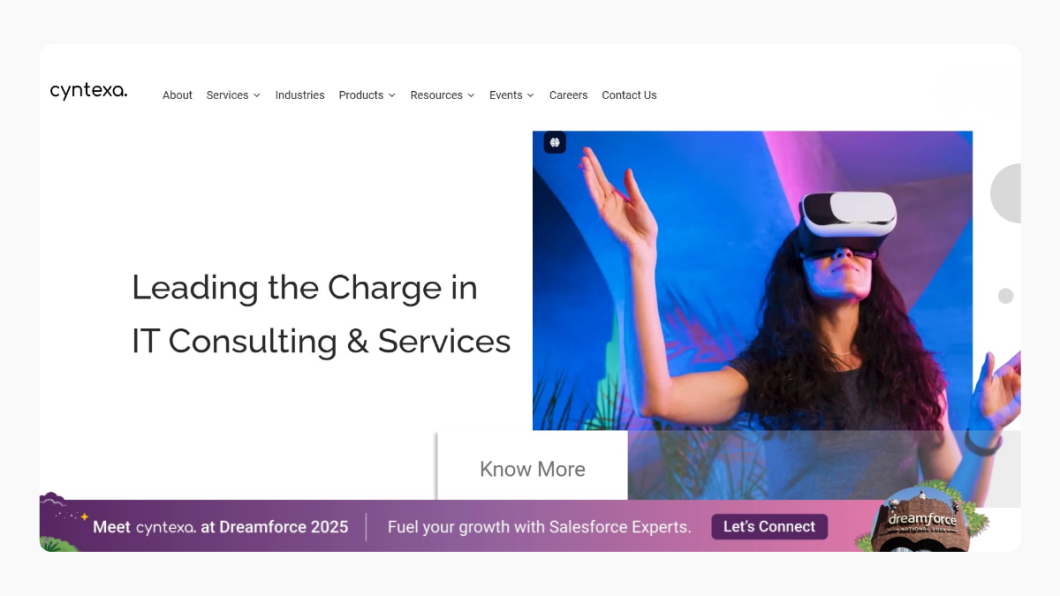1060x596 pixels.
Task: Click the small gray dot beside the image
Action: point(1006,296)
